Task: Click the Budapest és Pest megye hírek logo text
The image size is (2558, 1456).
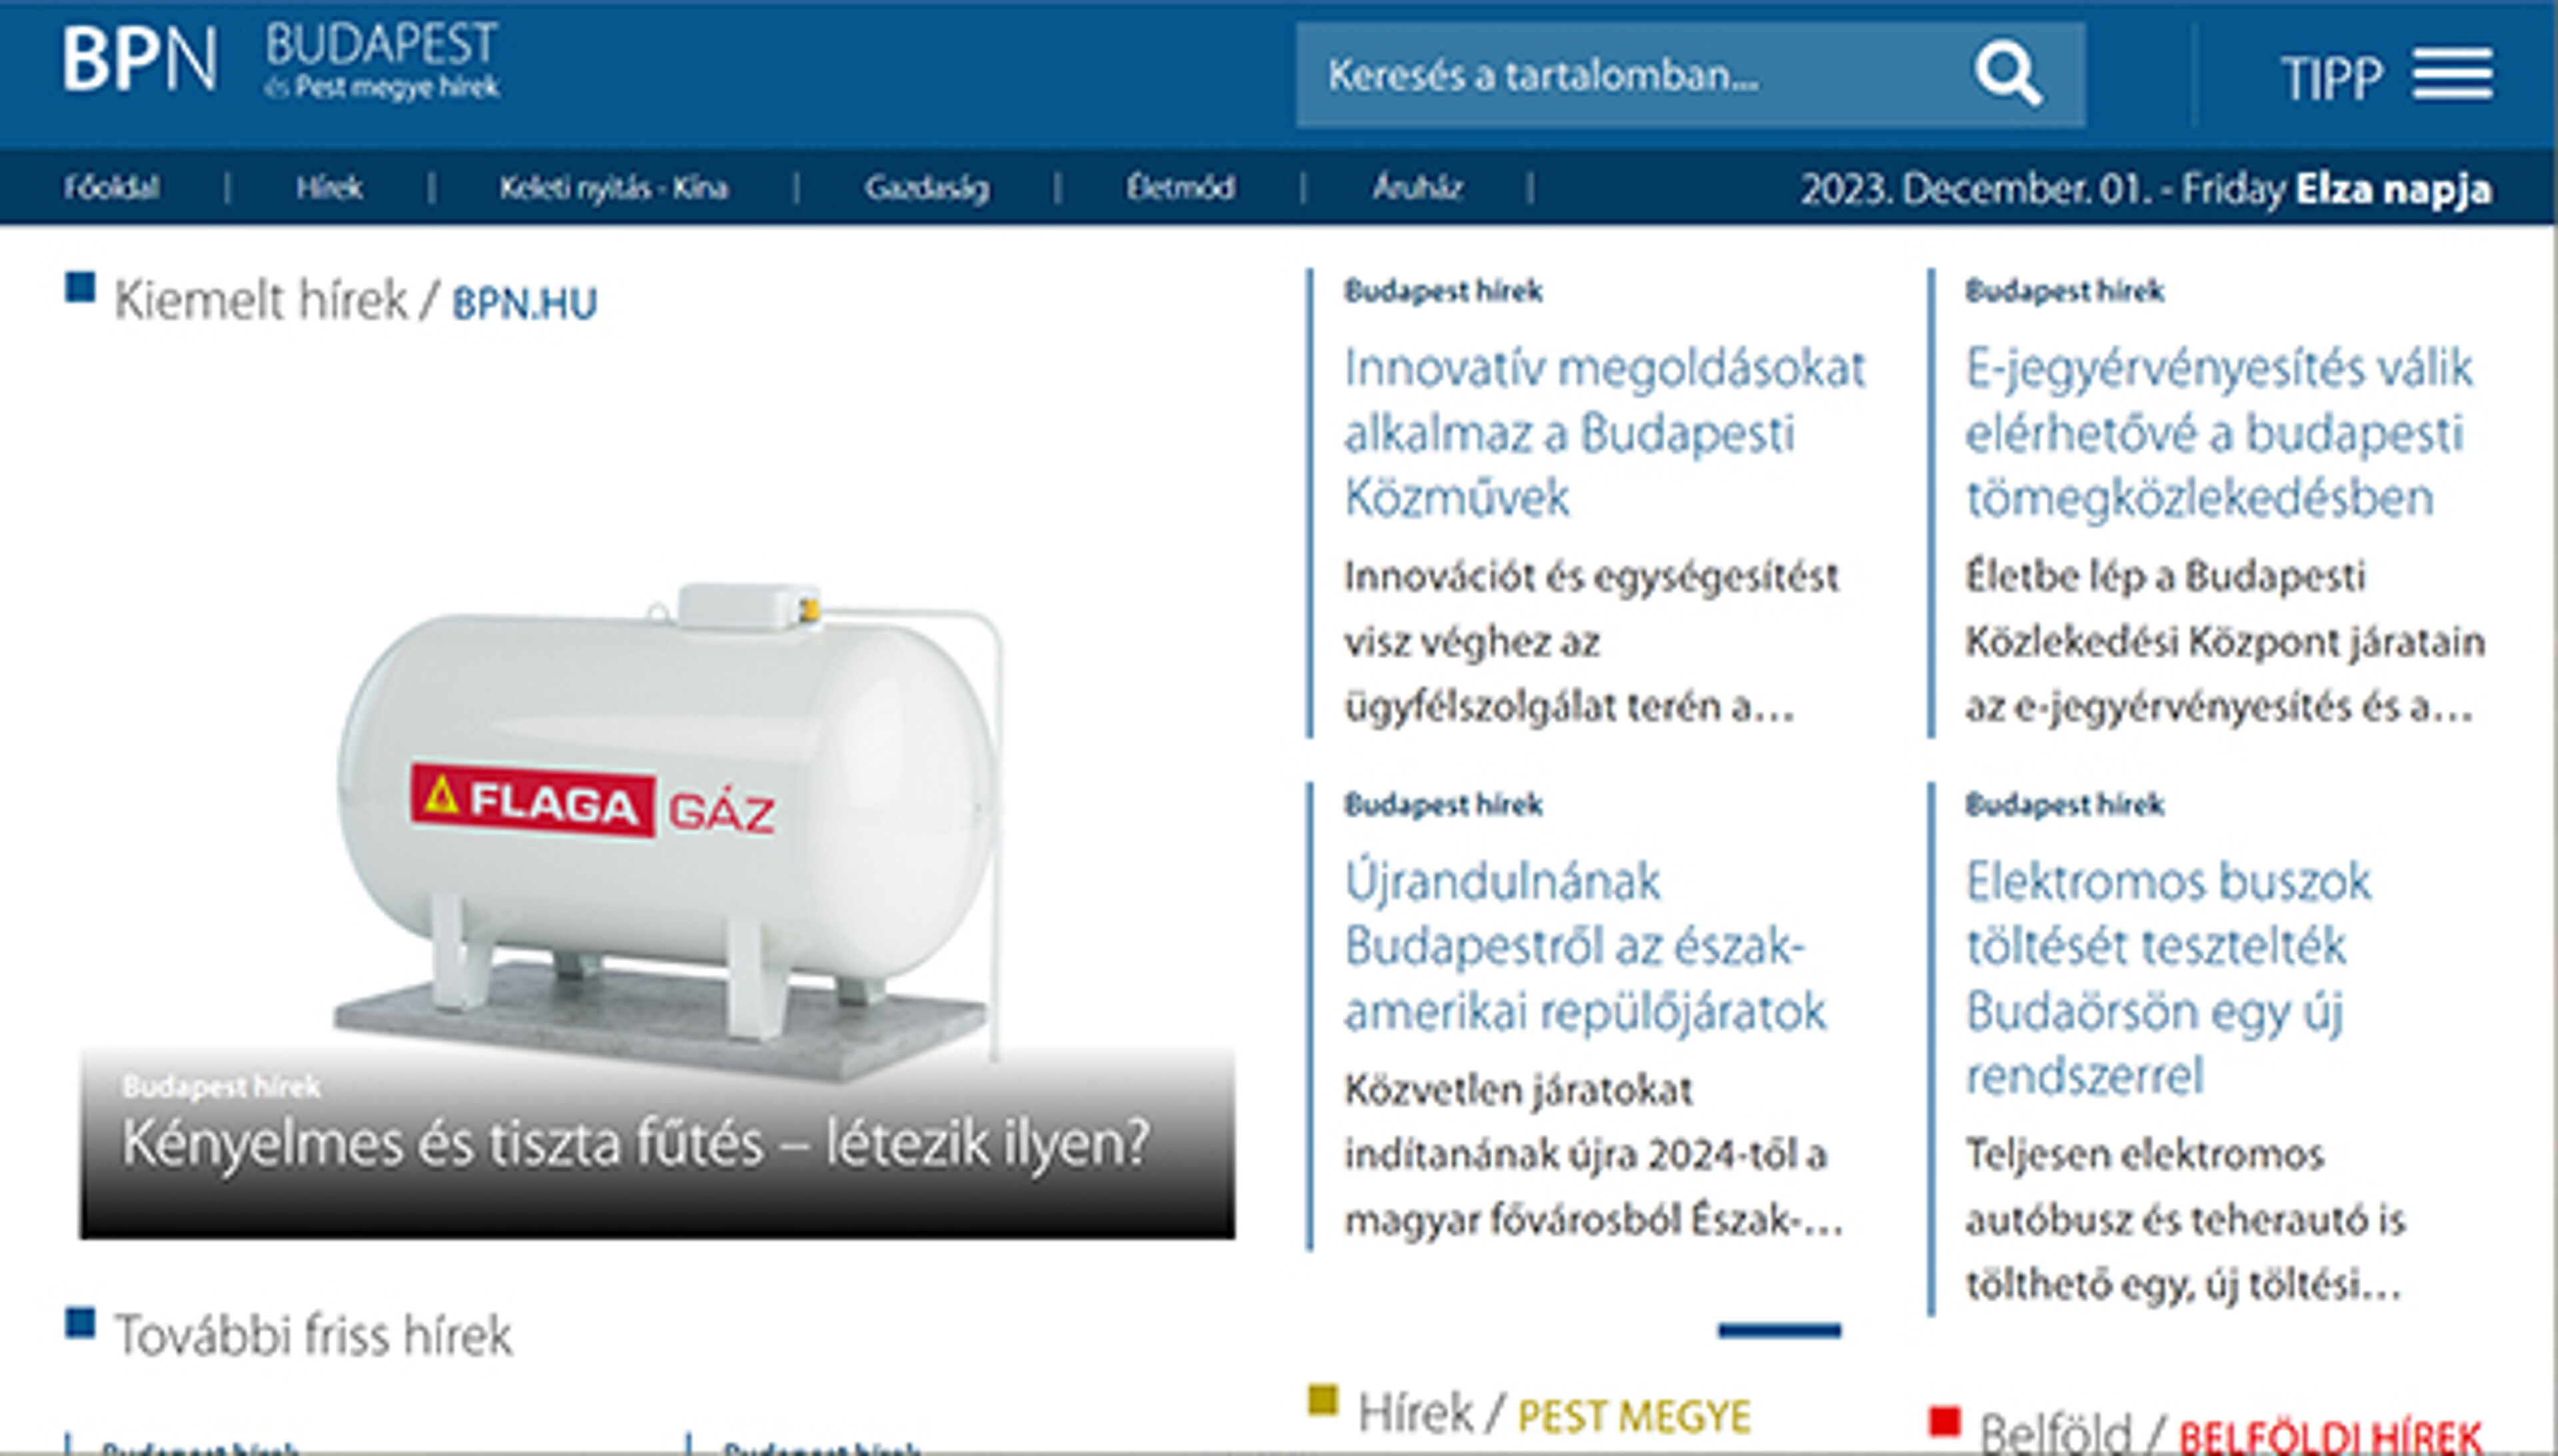Action: [381, 62]
